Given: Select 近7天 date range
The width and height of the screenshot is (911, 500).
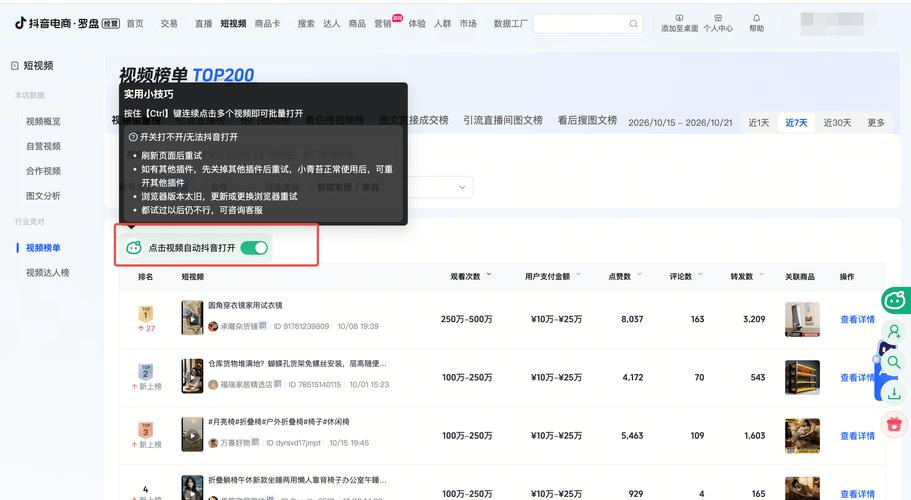Looking at the screenshot, I should (797, 123).
